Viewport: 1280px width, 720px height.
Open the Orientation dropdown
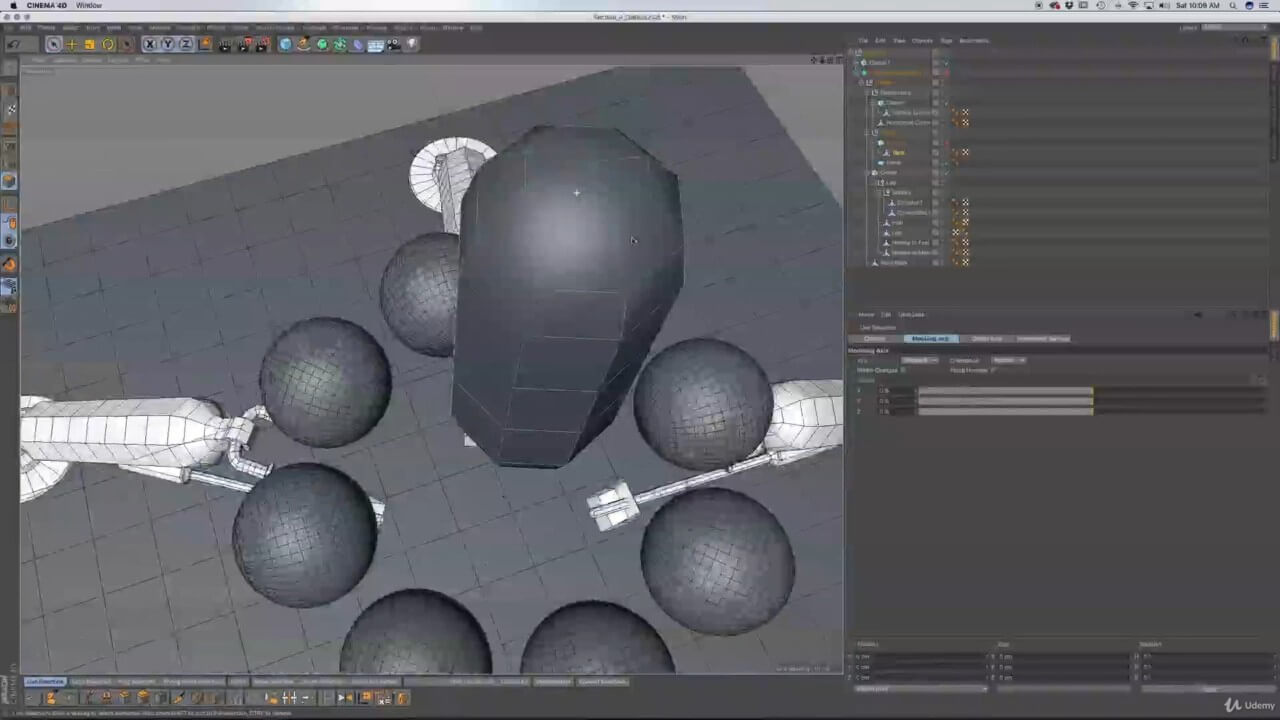1007,360
